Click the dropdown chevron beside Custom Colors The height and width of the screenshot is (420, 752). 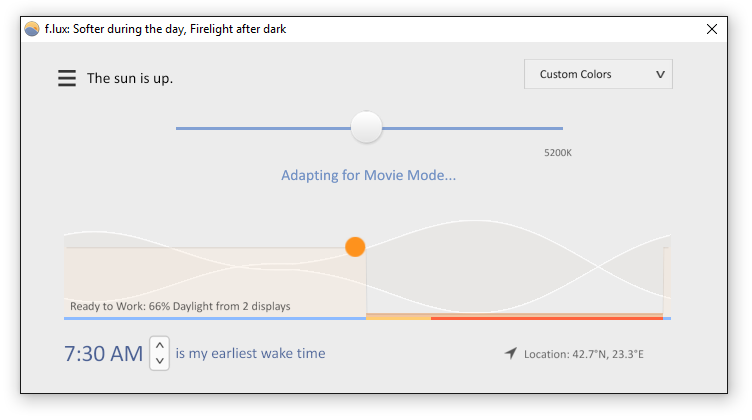point(660,74)
